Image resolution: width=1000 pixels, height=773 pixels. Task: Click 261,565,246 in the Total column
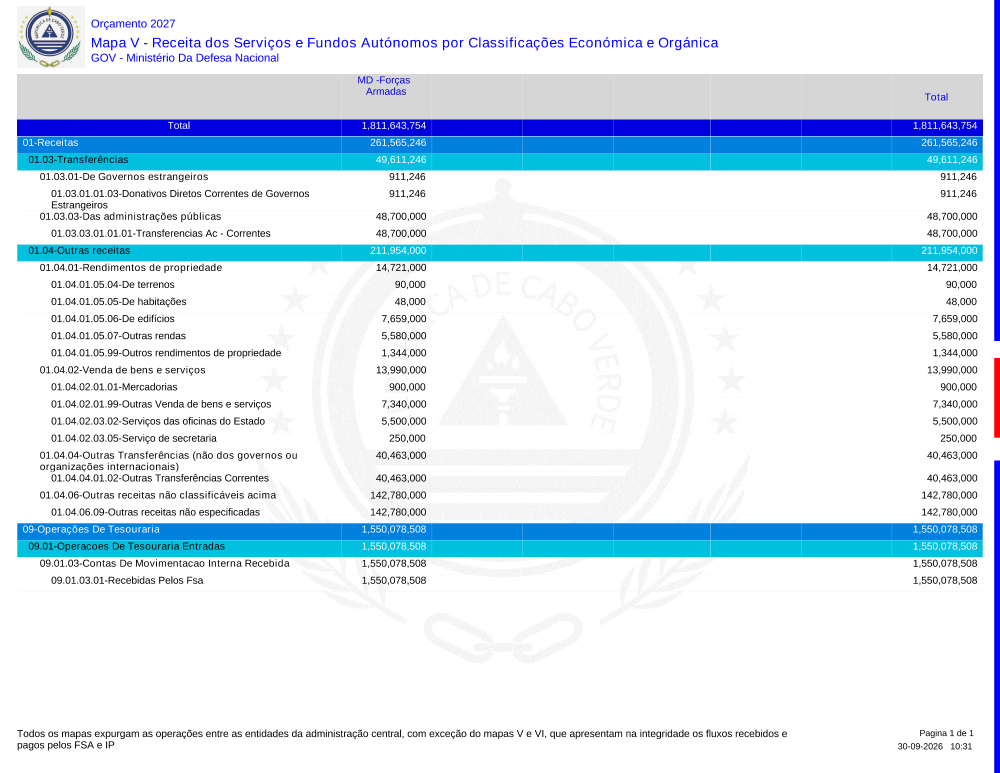point(949,143)
